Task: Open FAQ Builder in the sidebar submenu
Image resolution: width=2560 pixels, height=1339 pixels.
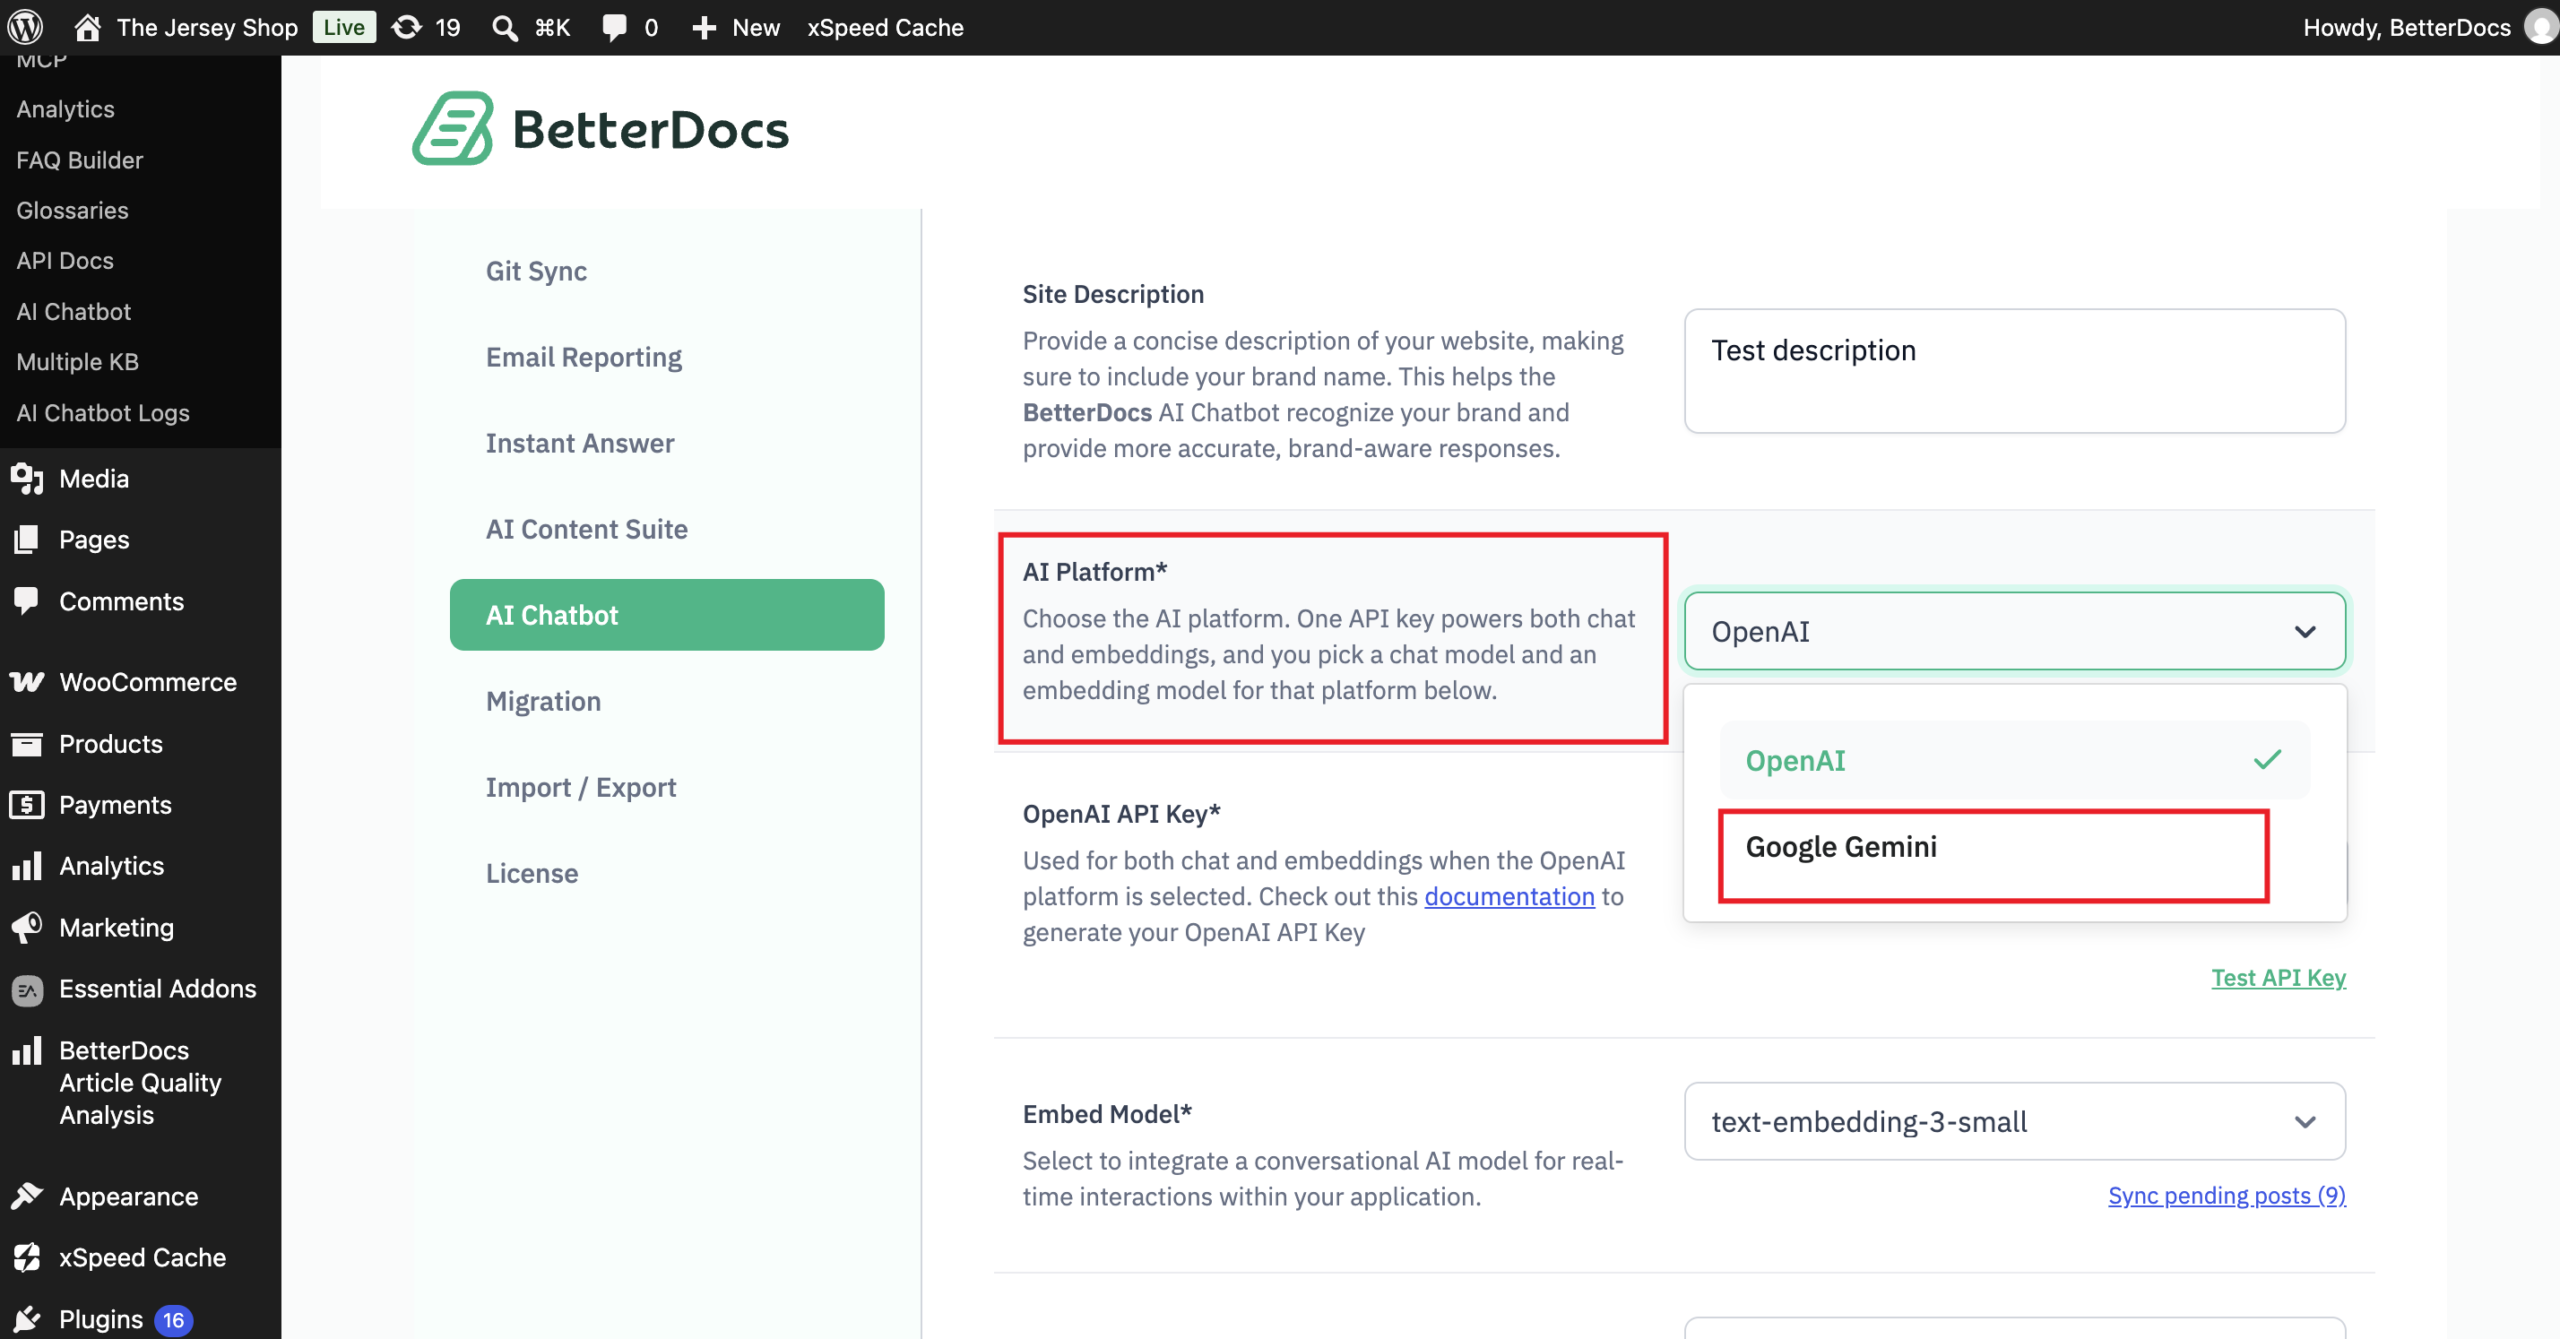Action: [80, 160]
